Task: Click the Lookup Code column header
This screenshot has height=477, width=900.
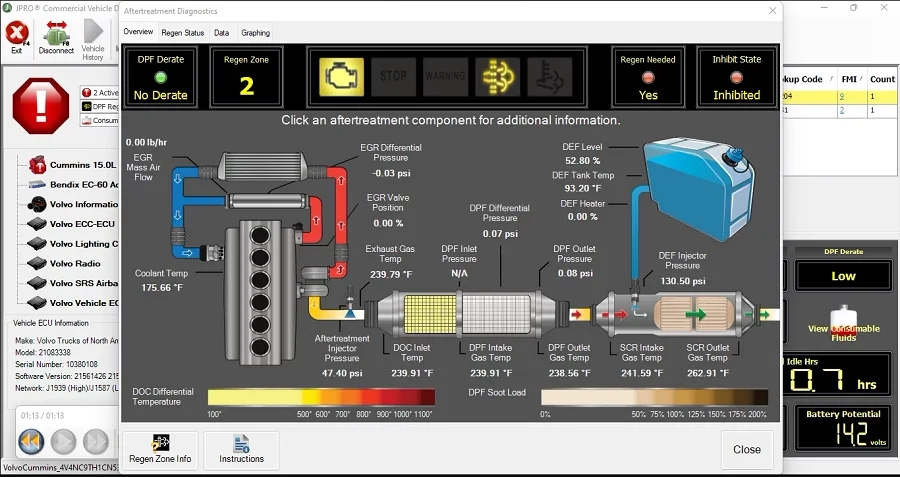Action: click(x=809, y=79)
